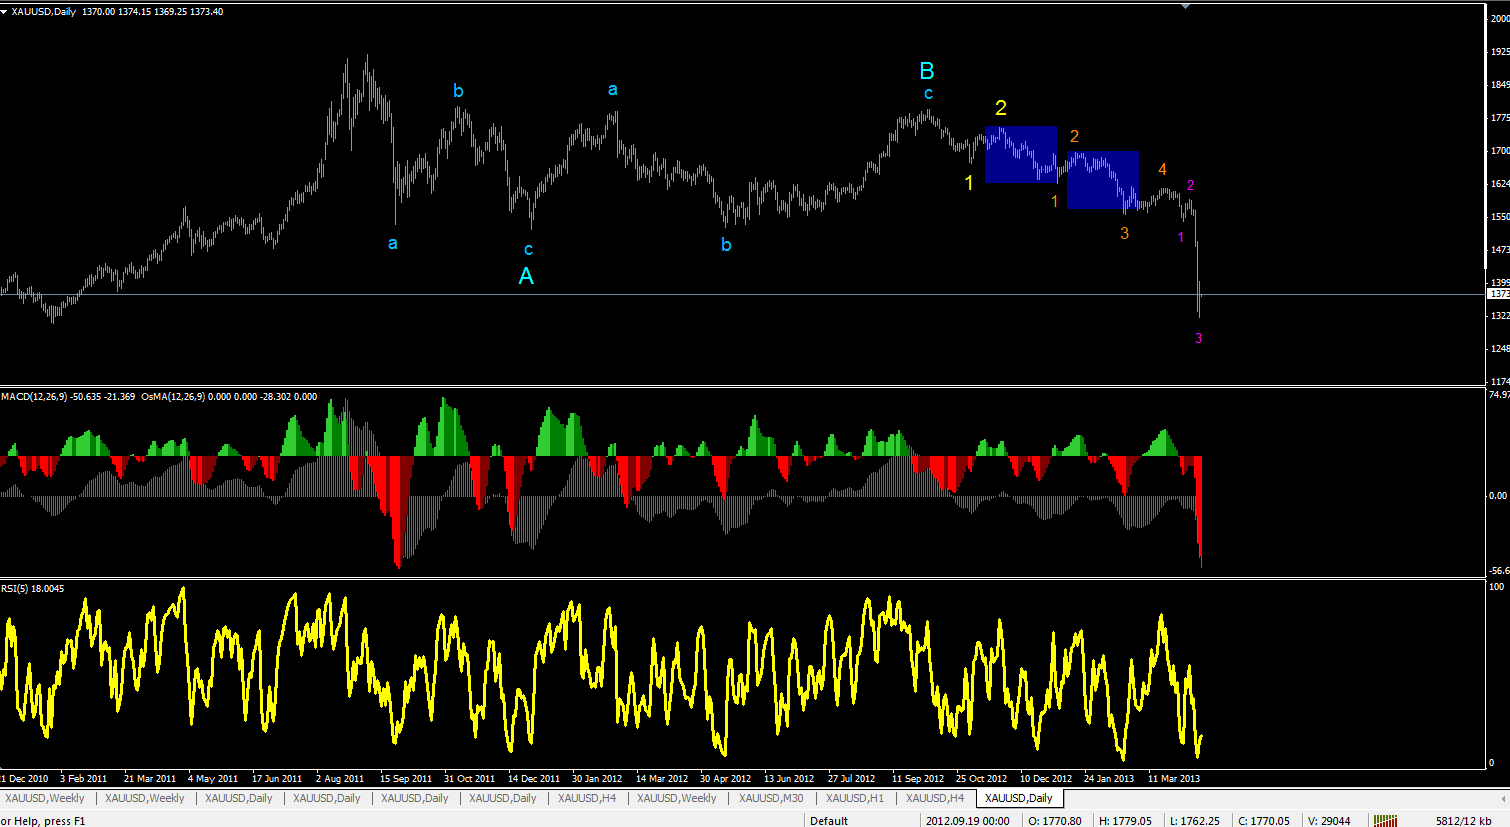Click the 1700 level on the price scale
This screenshot has width=1510, height=827.
click(1500, 151)
